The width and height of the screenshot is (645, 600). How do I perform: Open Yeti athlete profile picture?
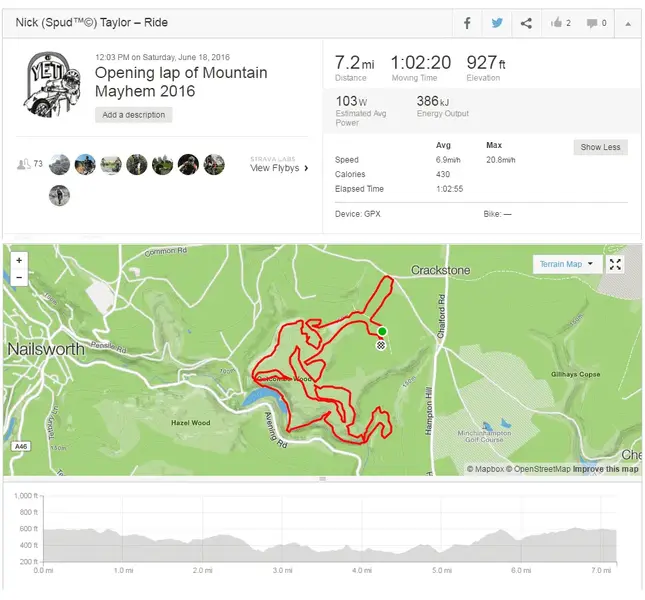(49, 85)
